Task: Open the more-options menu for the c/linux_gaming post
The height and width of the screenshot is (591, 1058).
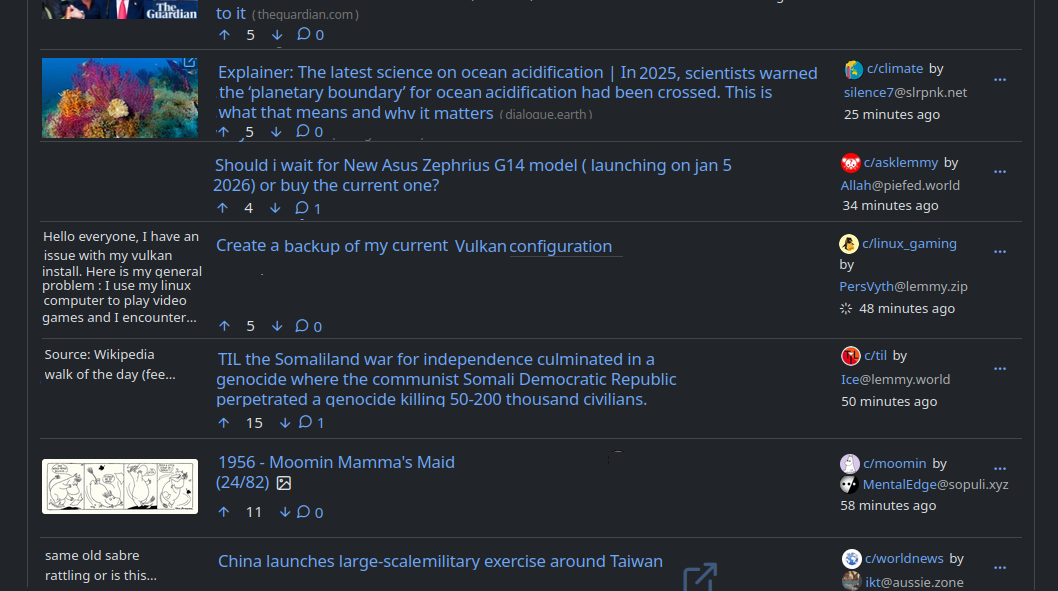Action: coord(999,252)
